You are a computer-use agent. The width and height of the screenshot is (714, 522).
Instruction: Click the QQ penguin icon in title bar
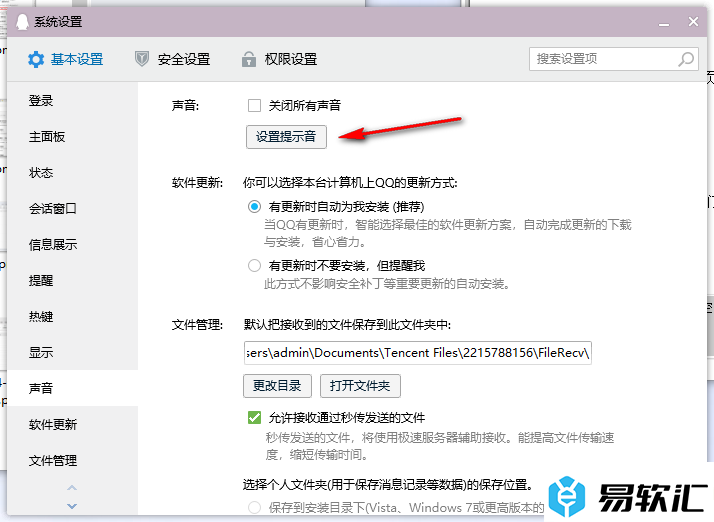22,21
